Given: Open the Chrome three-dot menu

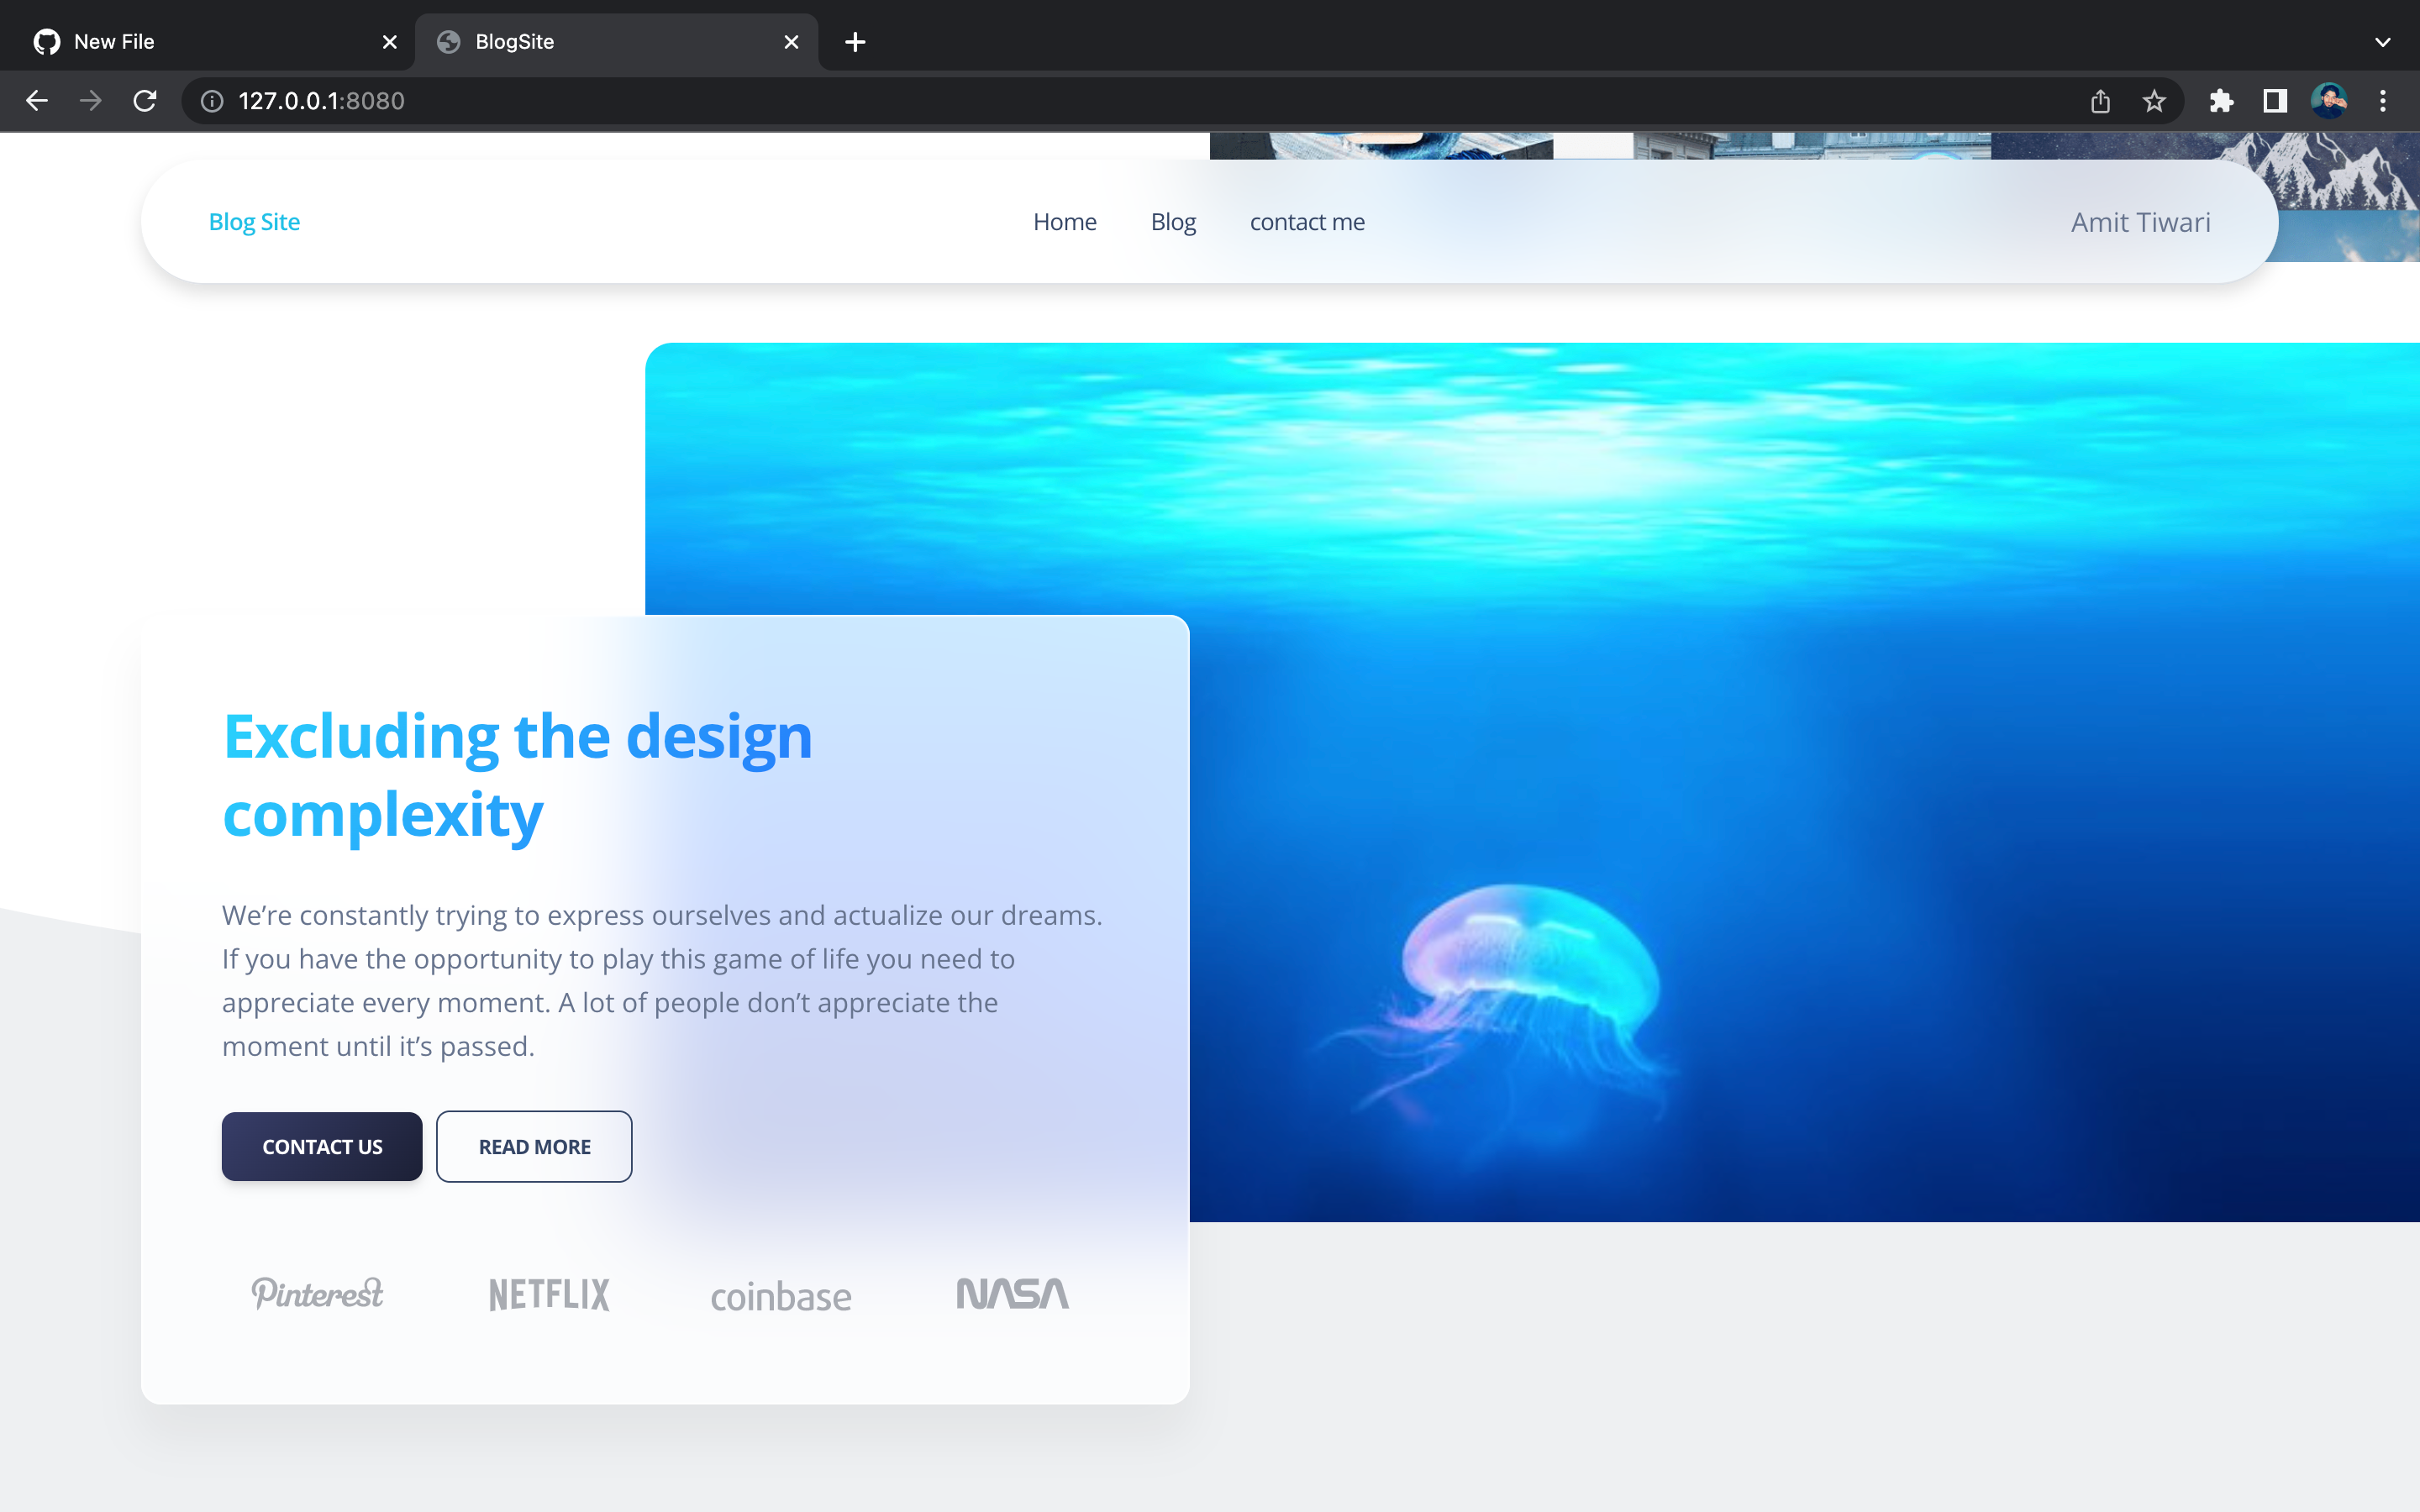Looking at the screenshot, I should click(x=2383, y=101).
